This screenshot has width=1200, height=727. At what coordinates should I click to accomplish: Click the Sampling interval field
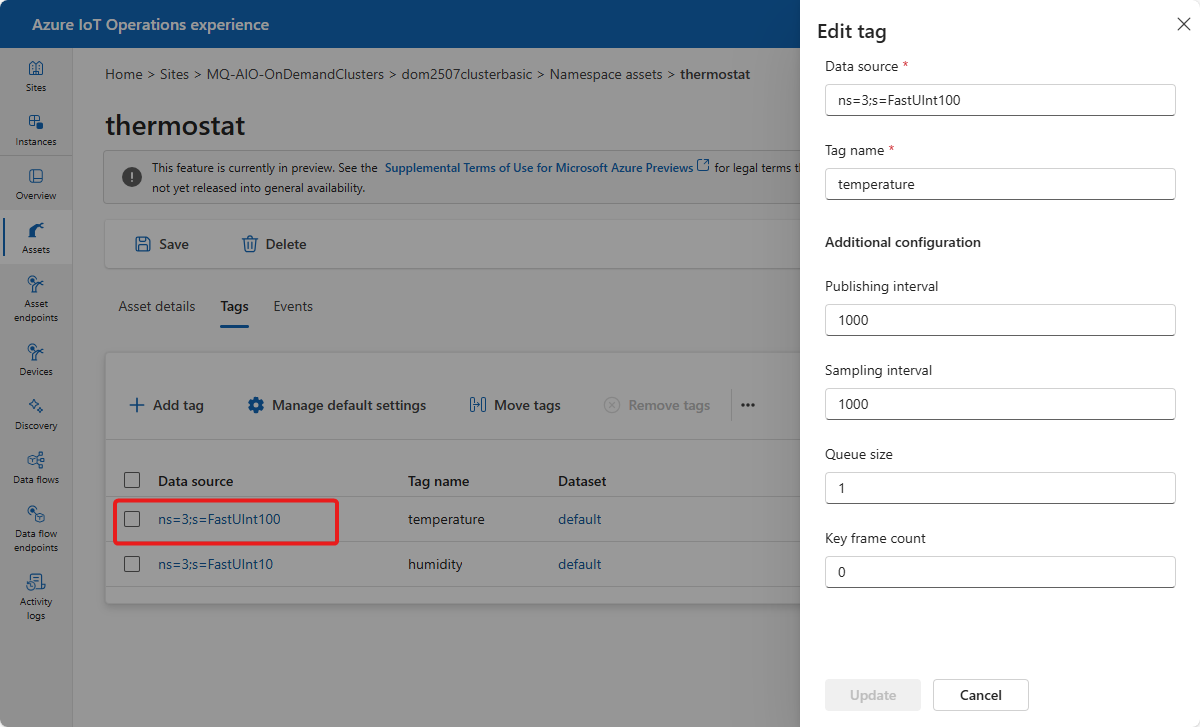pyautogui.click(x=1000, y=404)
